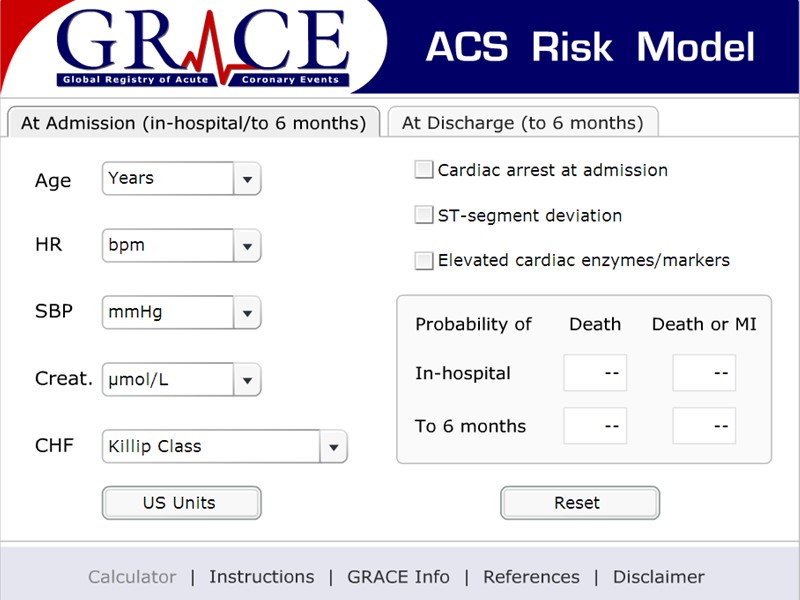This screenshot has height=600, width=800.
Task: Click In-hospital Death probability field
Action: coord(595,373)
